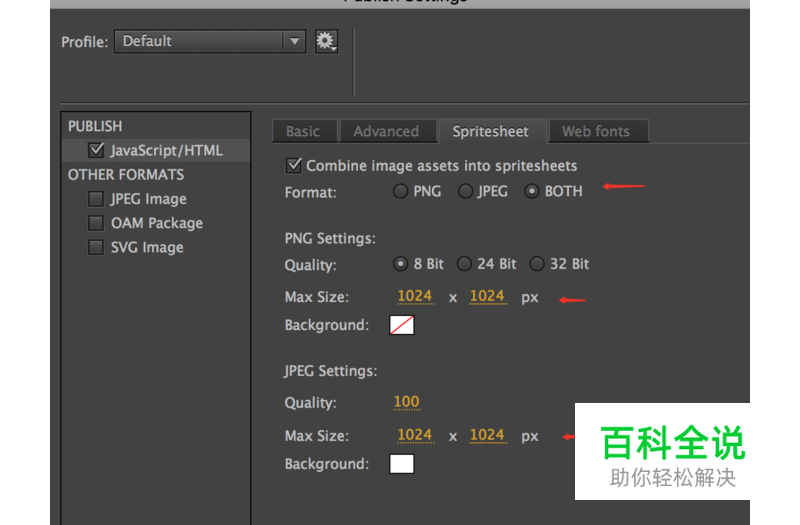Click the PUBLISH heading

coord(95,126)
